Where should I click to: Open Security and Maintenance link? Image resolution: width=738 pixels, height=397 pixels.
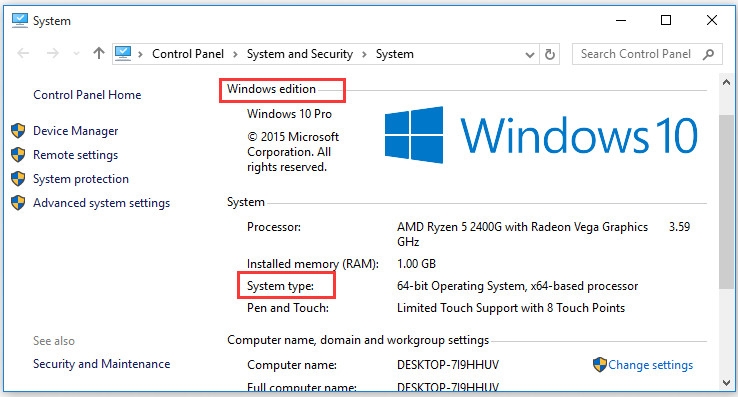(101, 364)
